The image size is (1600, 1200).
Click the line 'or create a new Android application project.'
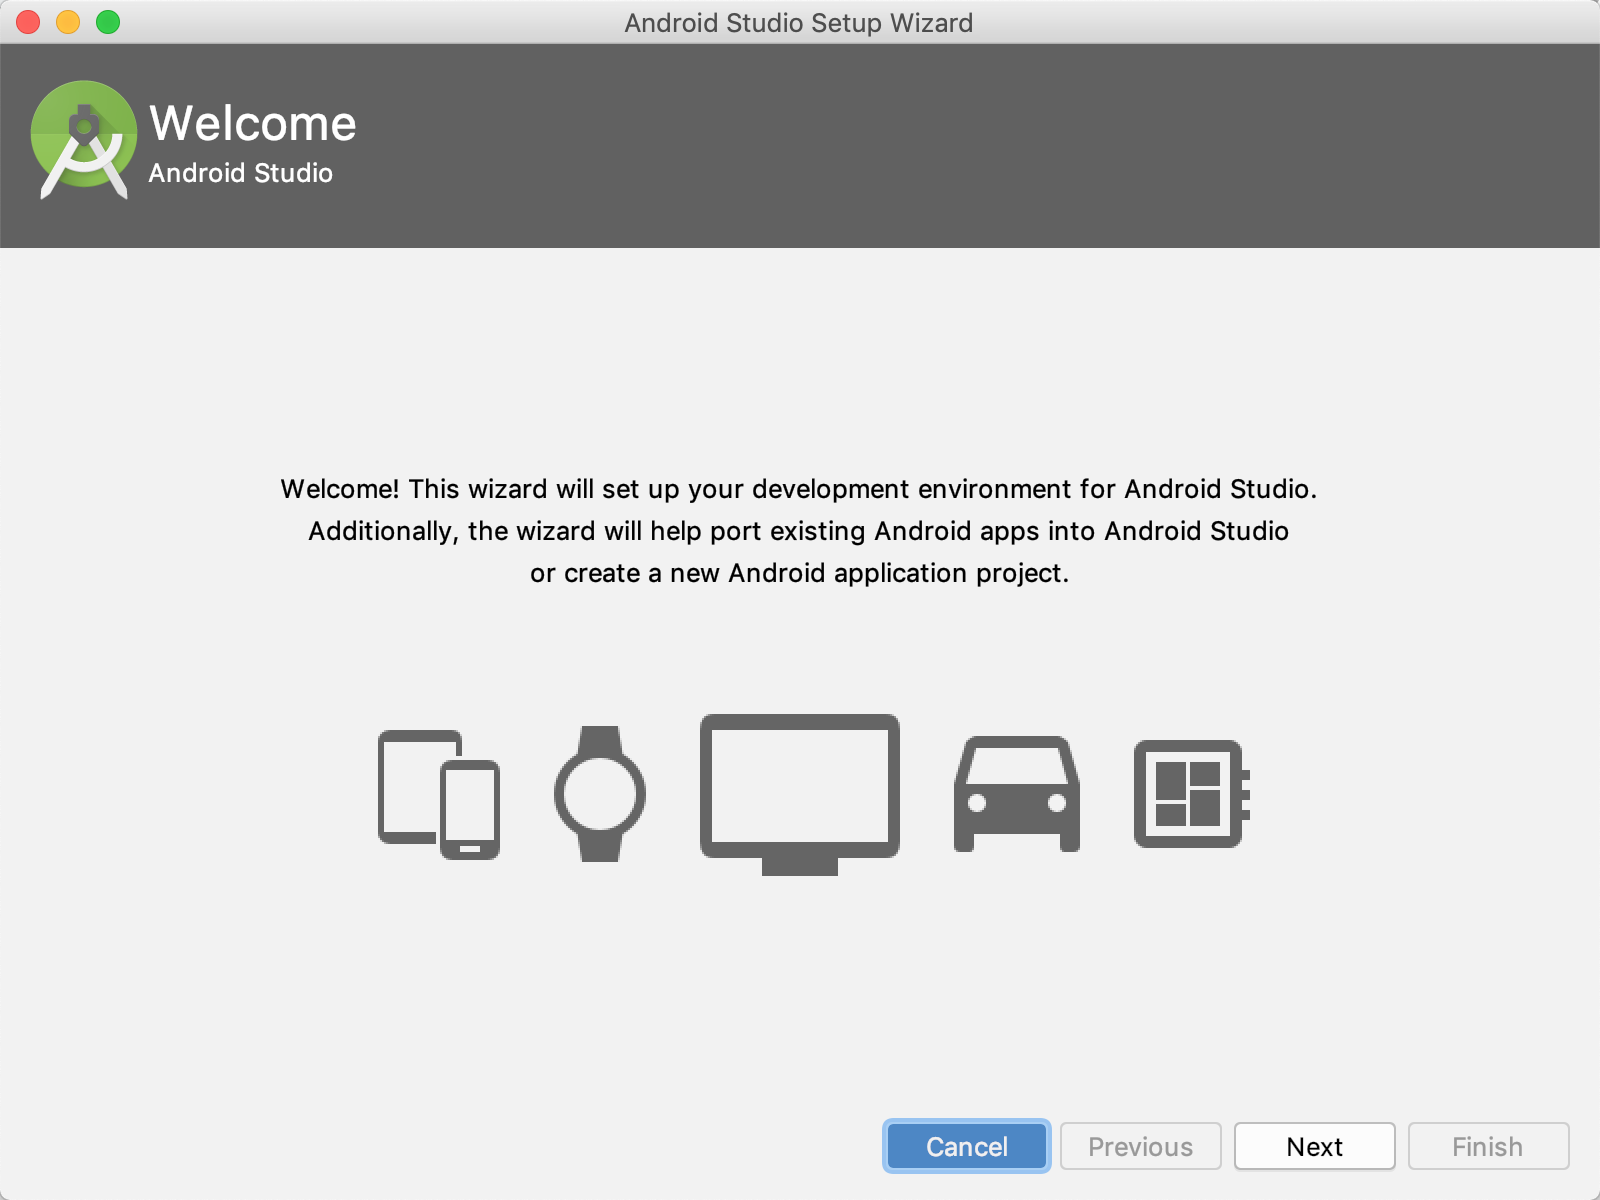[800, 573]
